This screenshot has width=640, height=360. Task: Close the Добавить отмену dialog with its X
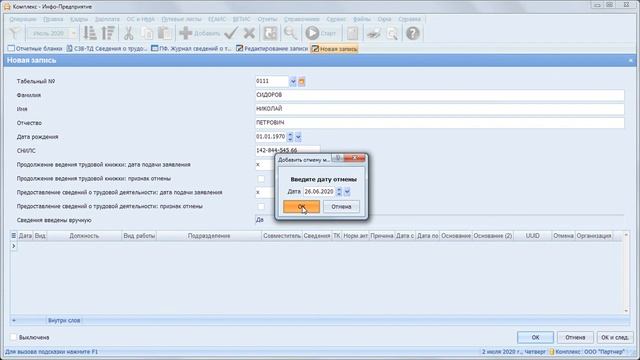coord(355,158)
